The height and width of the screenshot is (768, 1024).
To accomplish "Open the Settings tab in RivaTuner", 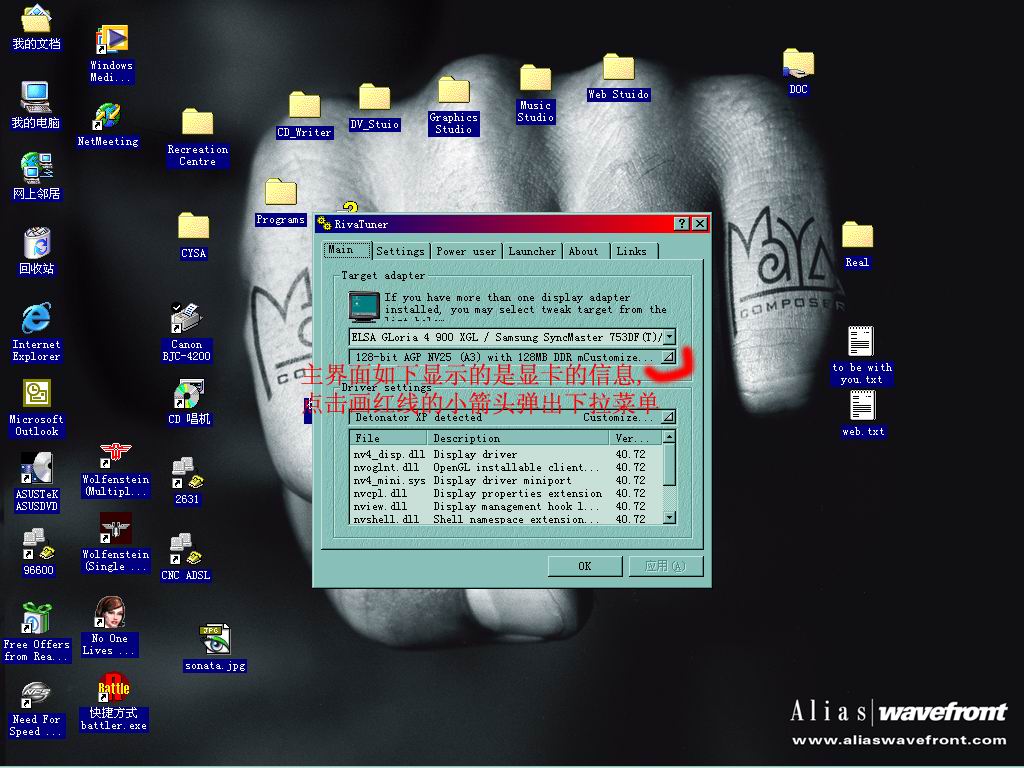I will (x=400, y=251).
